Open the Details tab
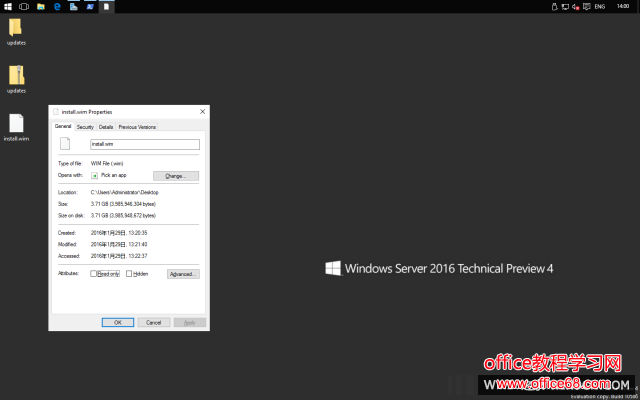The height and width of the screenshot is (400, 640). click(x=106, y=127)
